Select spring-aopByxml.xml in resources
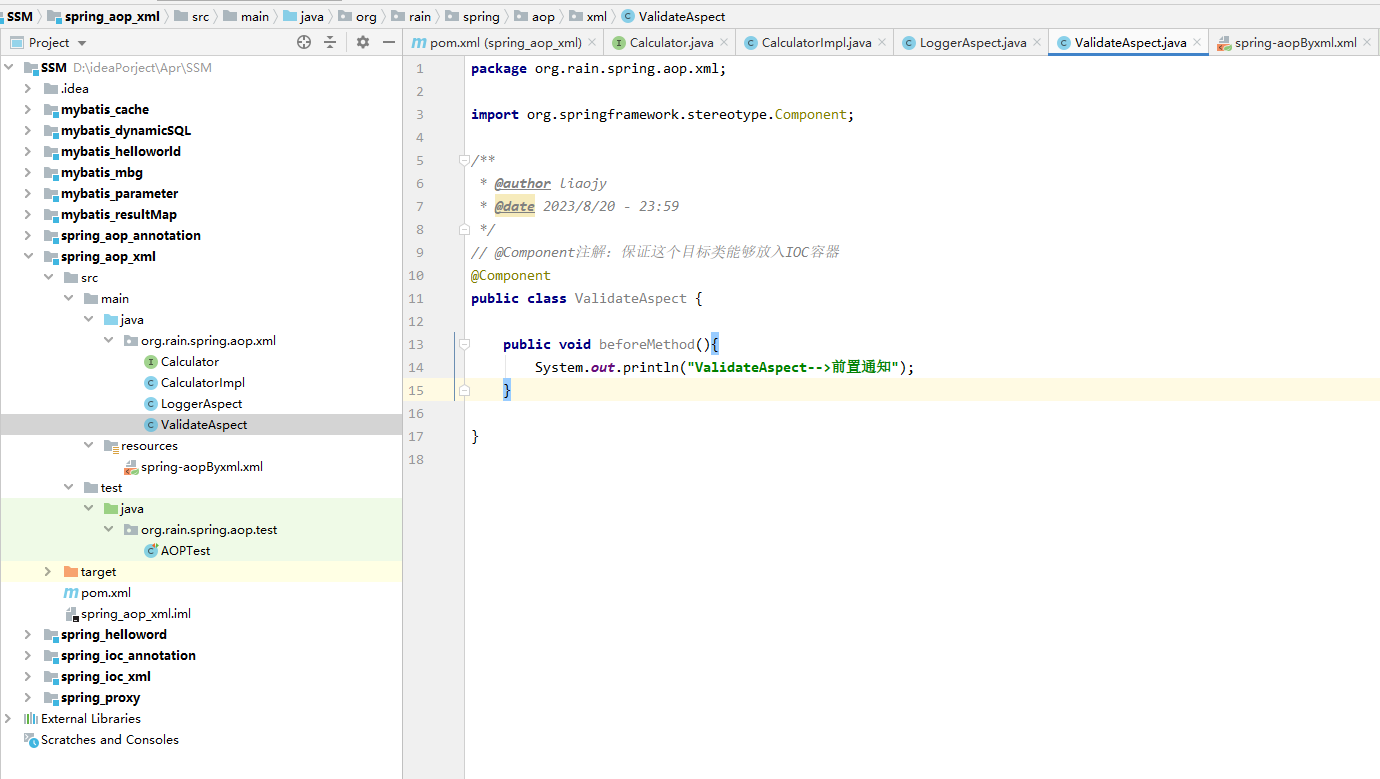Image resolution: width=1380 pixels, height=779 pixels. [x=202, y=467]
